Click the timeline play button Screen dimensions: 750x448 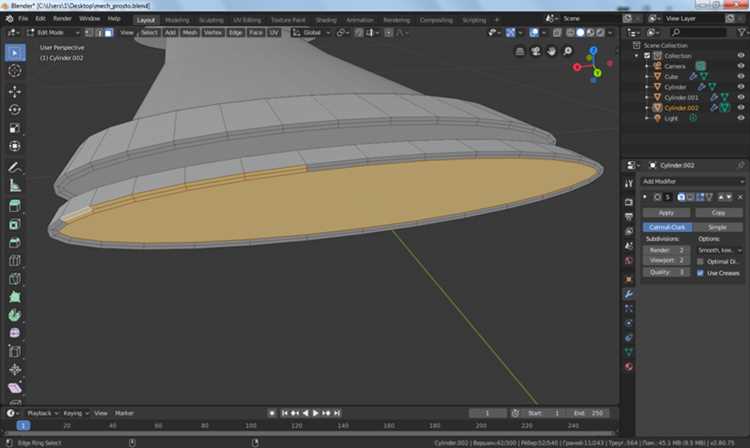coord(316,413)
